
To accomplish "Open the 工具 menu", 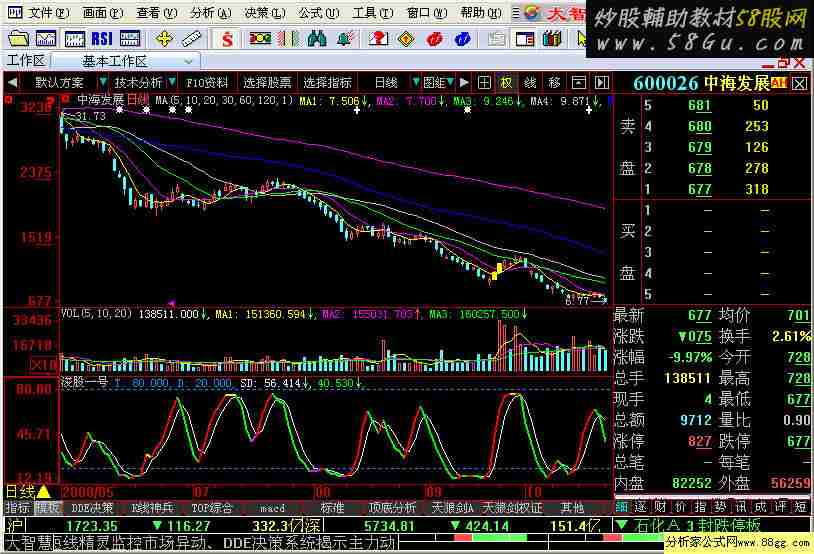I will [373, 12].
